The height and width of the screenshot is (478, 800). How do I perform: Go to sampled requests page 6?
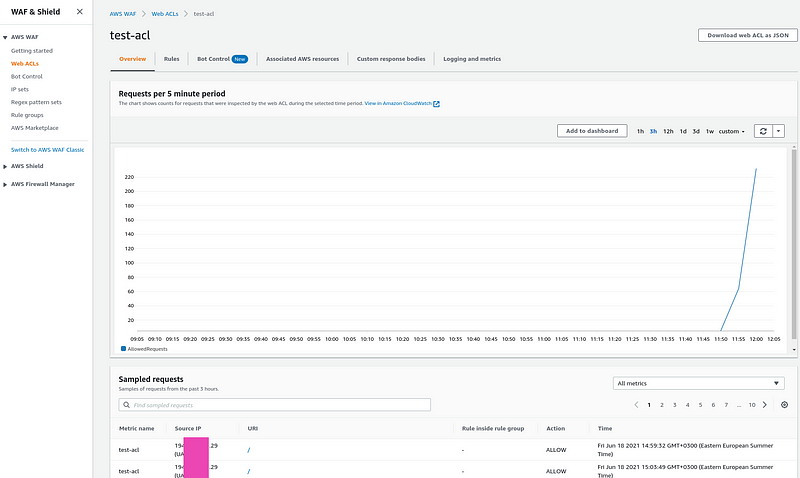pos(713,405)
